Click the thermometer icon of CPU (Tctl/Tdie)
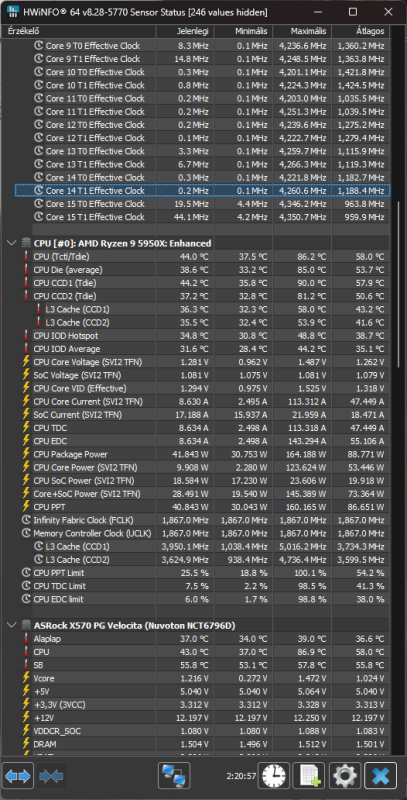407x800 pixels. point(26,257)
